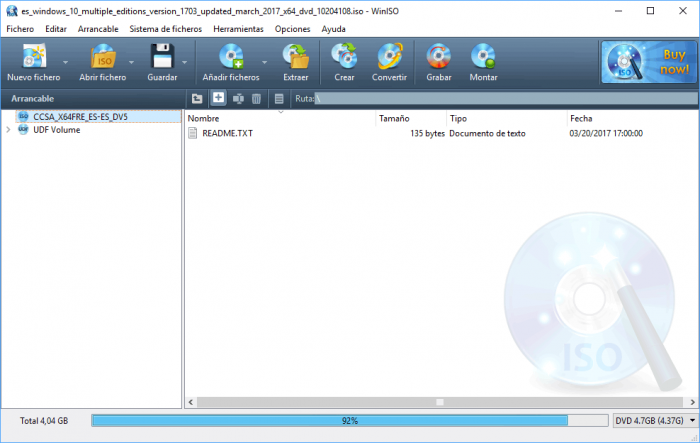The width and height of the screenshot is (700, 443).
Task: Sort by the Tamaño column header
Action: pyautogui.click(x=411, y=118)
